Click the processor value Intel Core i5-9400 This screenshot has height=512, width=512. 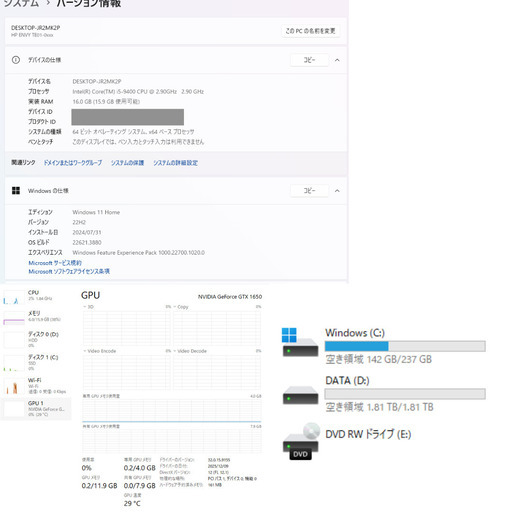tap(138, 92)
